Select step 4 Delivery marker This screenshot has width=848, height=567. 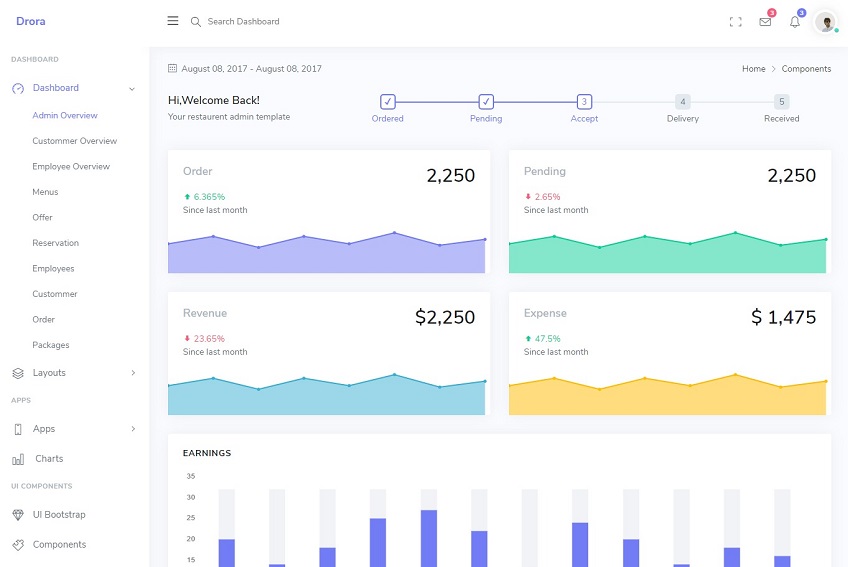pyautogui.click(x=683, y=101)
